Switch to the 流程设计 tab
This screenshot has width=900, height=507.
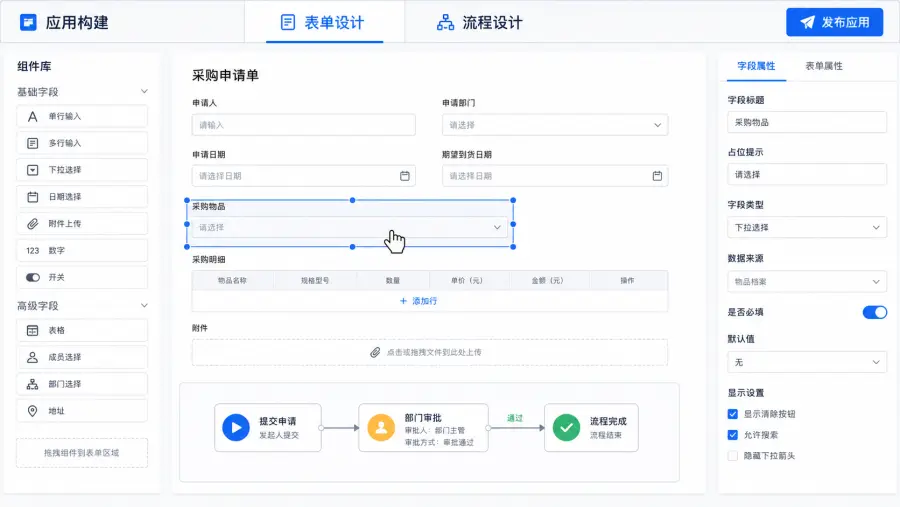tap(480, 22)
